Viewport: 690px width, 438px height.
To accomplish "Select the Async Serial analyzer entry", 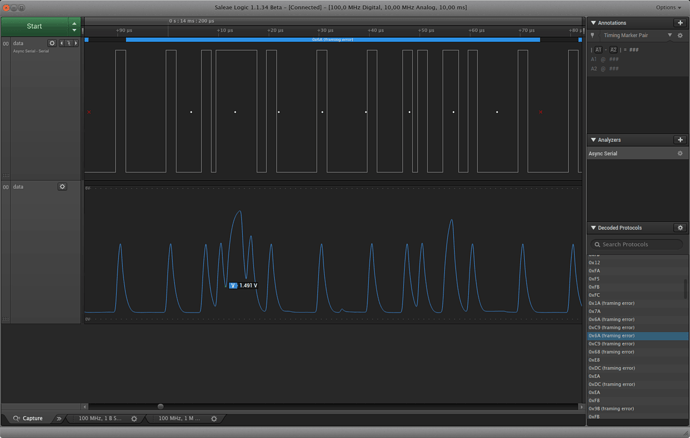I will pos(638,154).
